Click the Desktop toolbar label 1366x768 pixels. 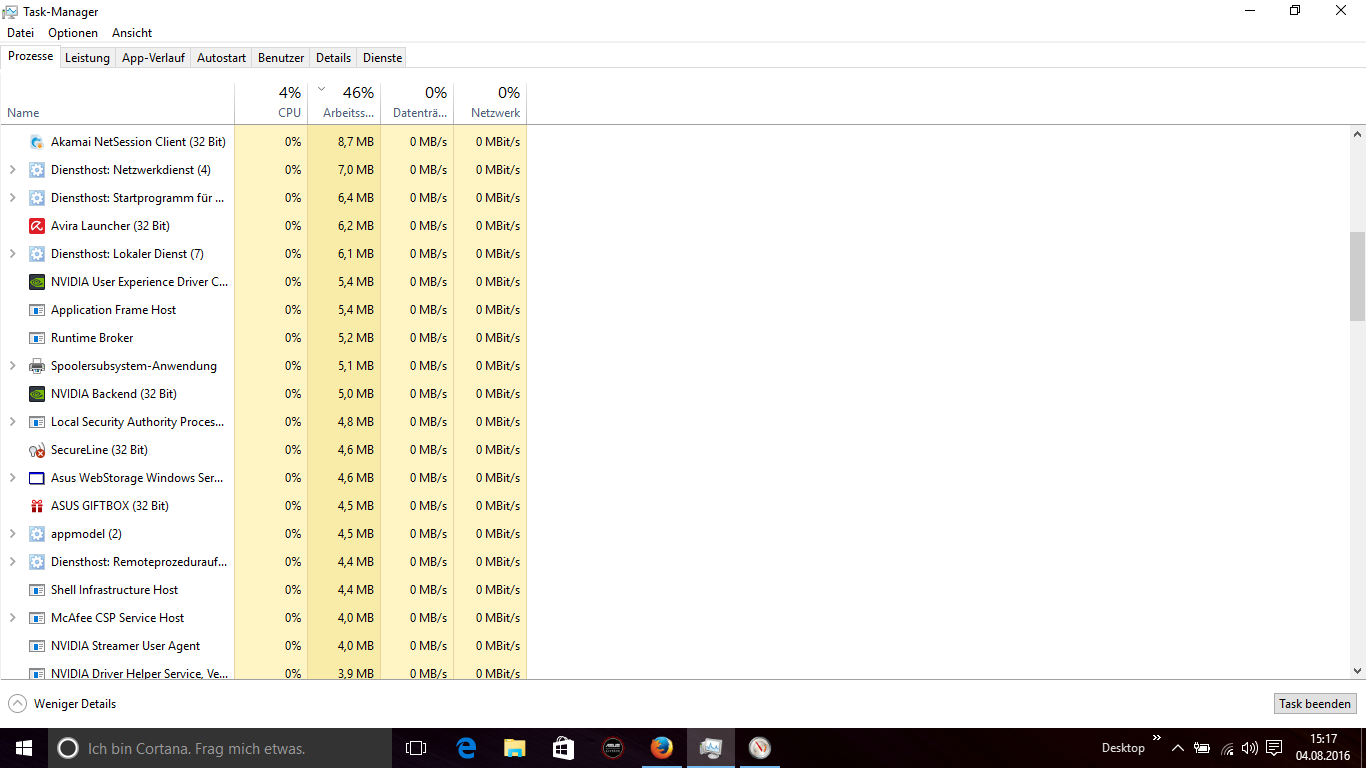pyautogui.click(x=1123, y=748)
